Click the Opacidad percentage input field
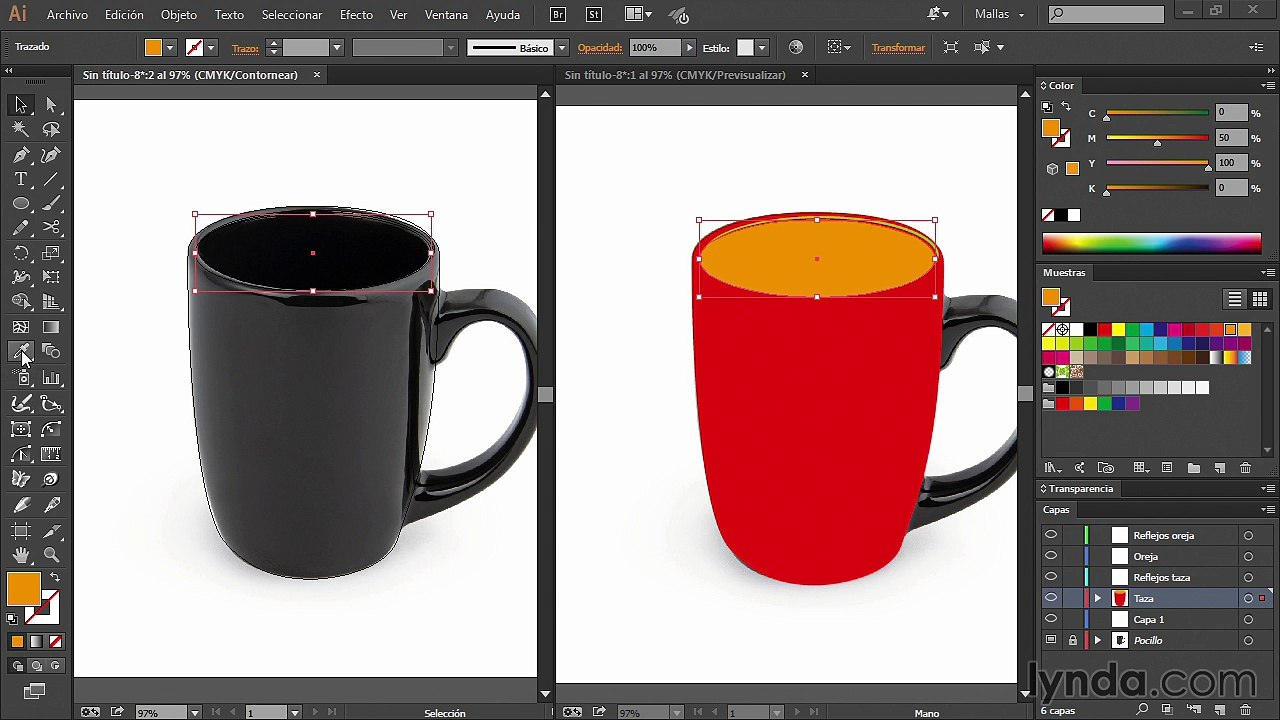The width and height of the screenshot is (1280, 720). tap(654, 48)
